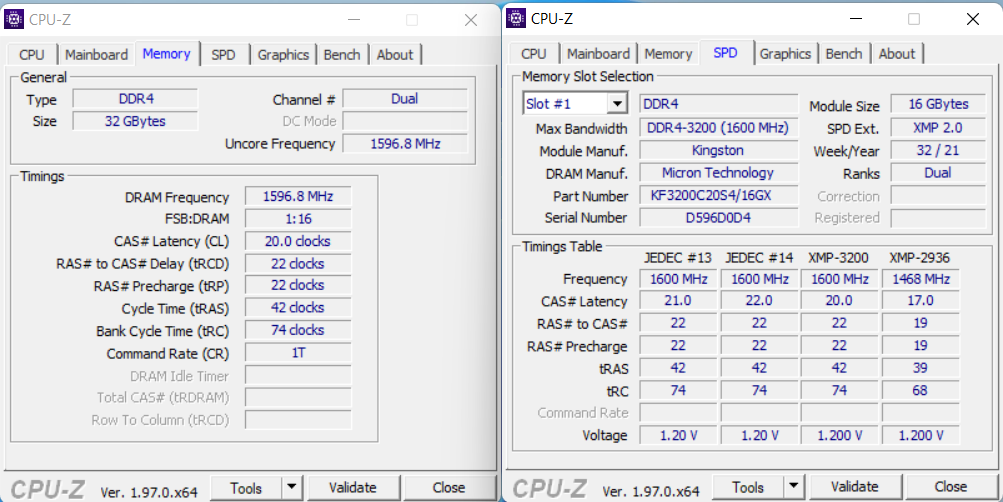Click SPD Ext. field XMP 2.0

tap(938, 128)
